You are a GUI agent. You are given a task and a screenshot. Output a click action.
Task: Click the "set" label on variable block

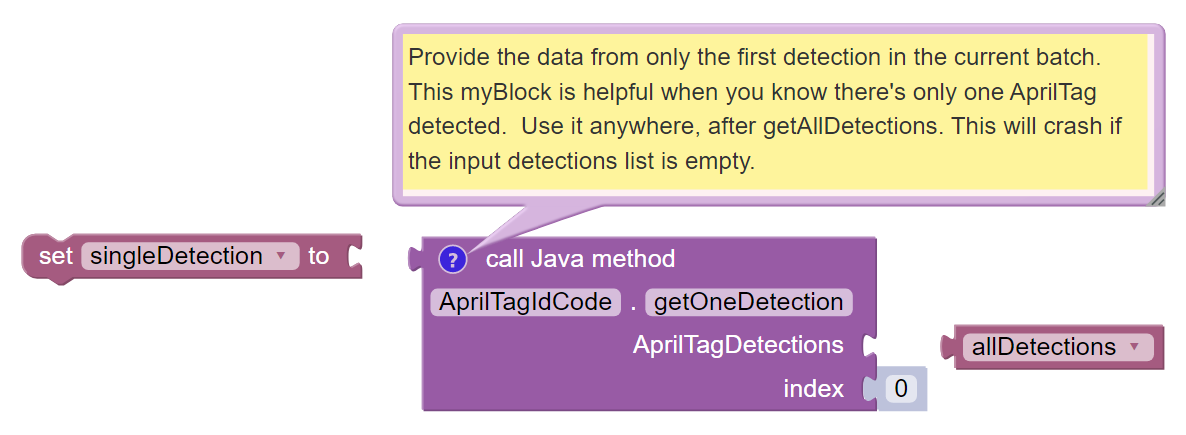pos(53,257)
